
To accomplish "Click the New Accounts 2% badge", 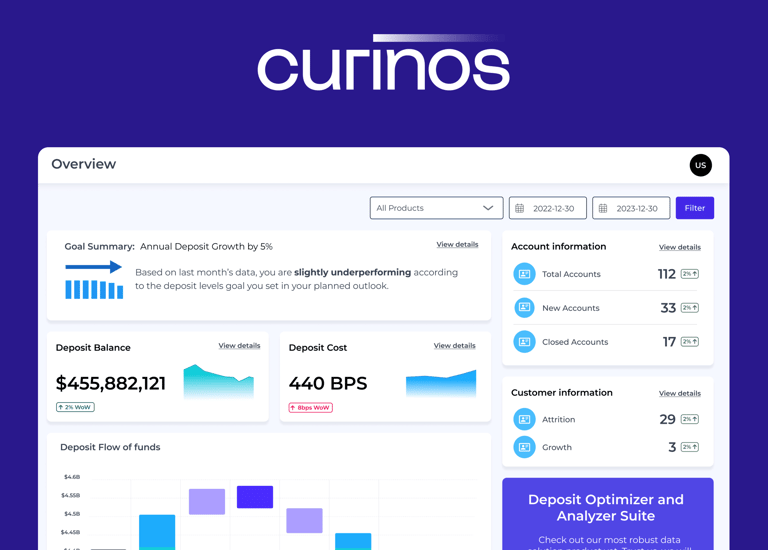I will (x=690, y=308).
